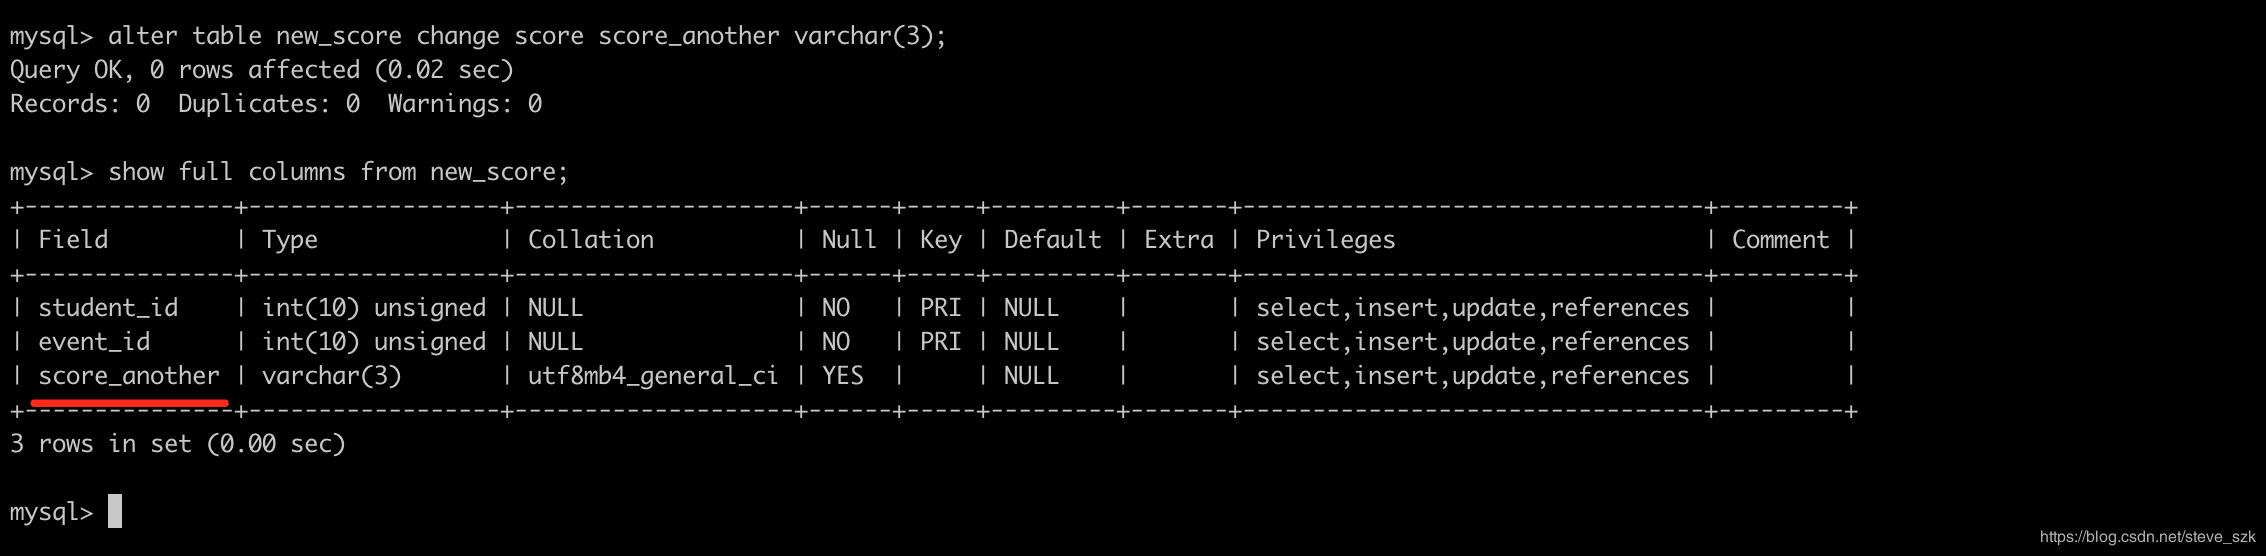Click the show full columns command line
Viewport: 2266px width, 556px height.
point(289,172)
